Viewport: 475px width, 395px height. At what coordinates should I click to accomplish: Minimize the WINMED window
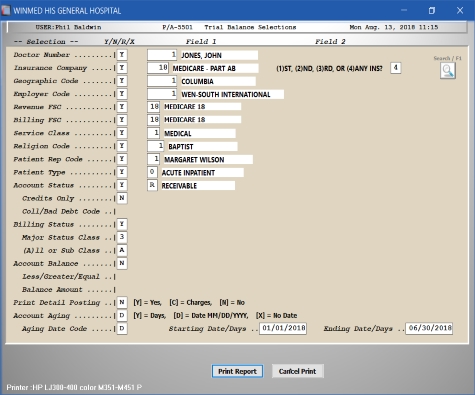click(x=404, y=10)
